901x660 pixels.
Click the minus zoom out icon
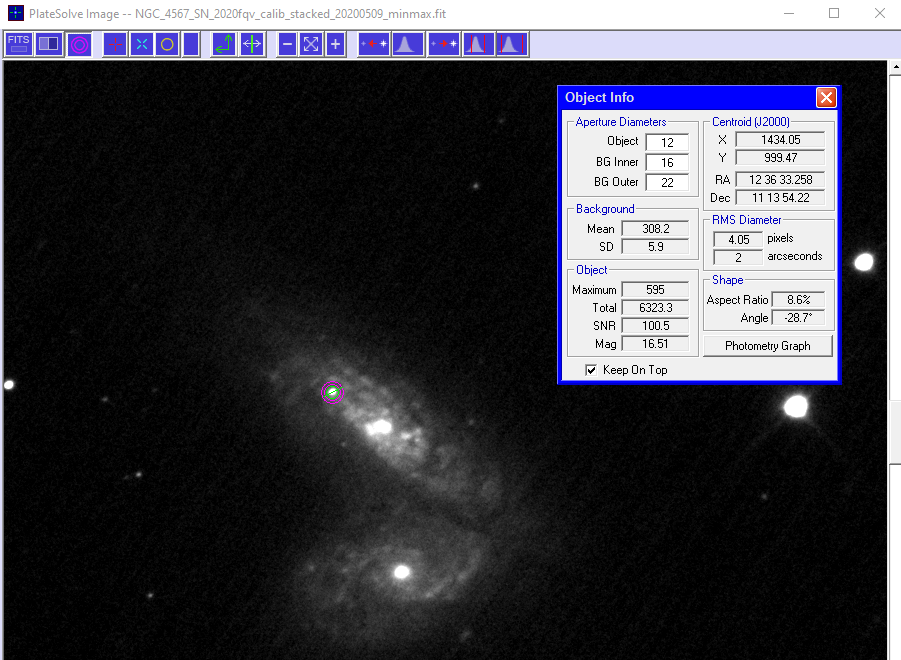287,44
